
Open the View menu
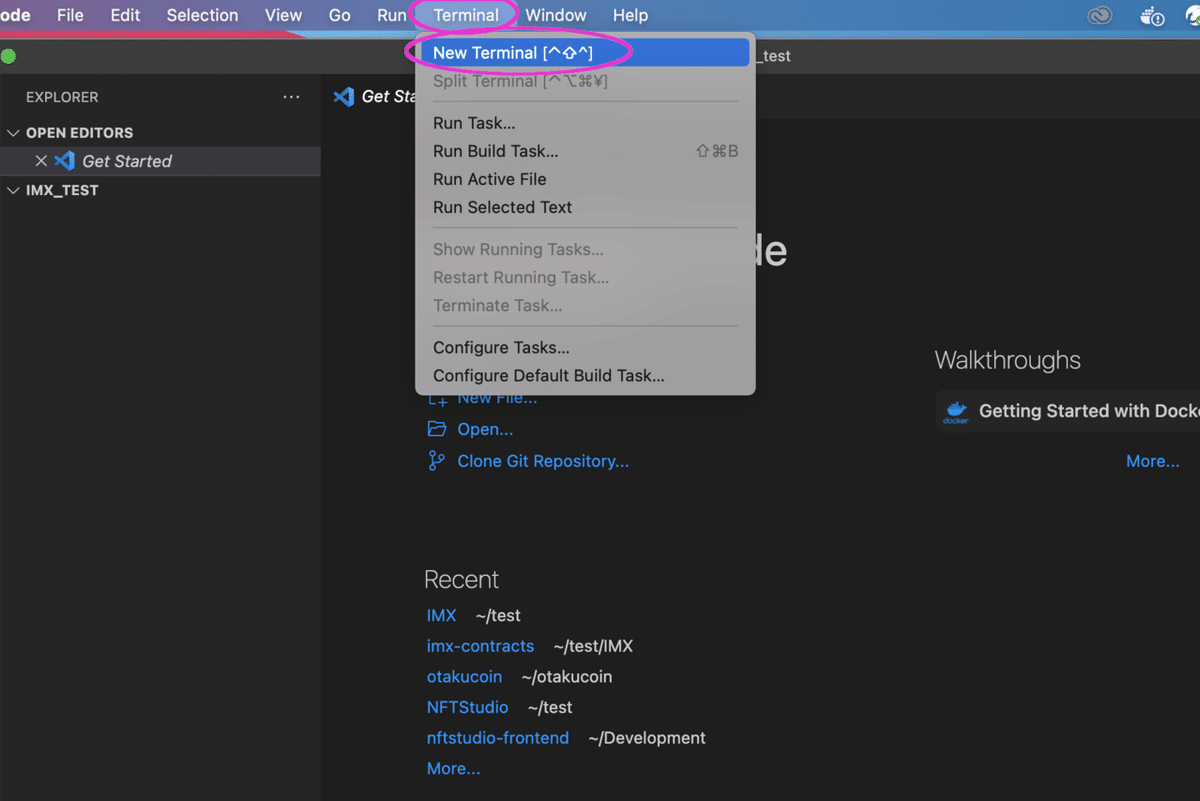(x=283, y=15)
